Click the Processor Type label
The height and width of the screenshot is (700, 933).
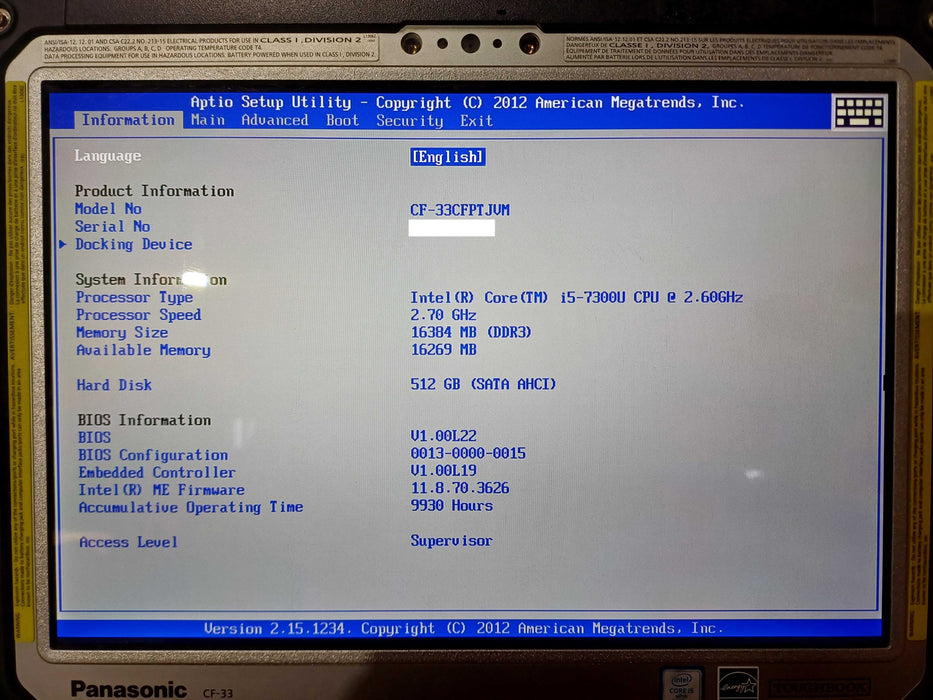pos(134,298)
